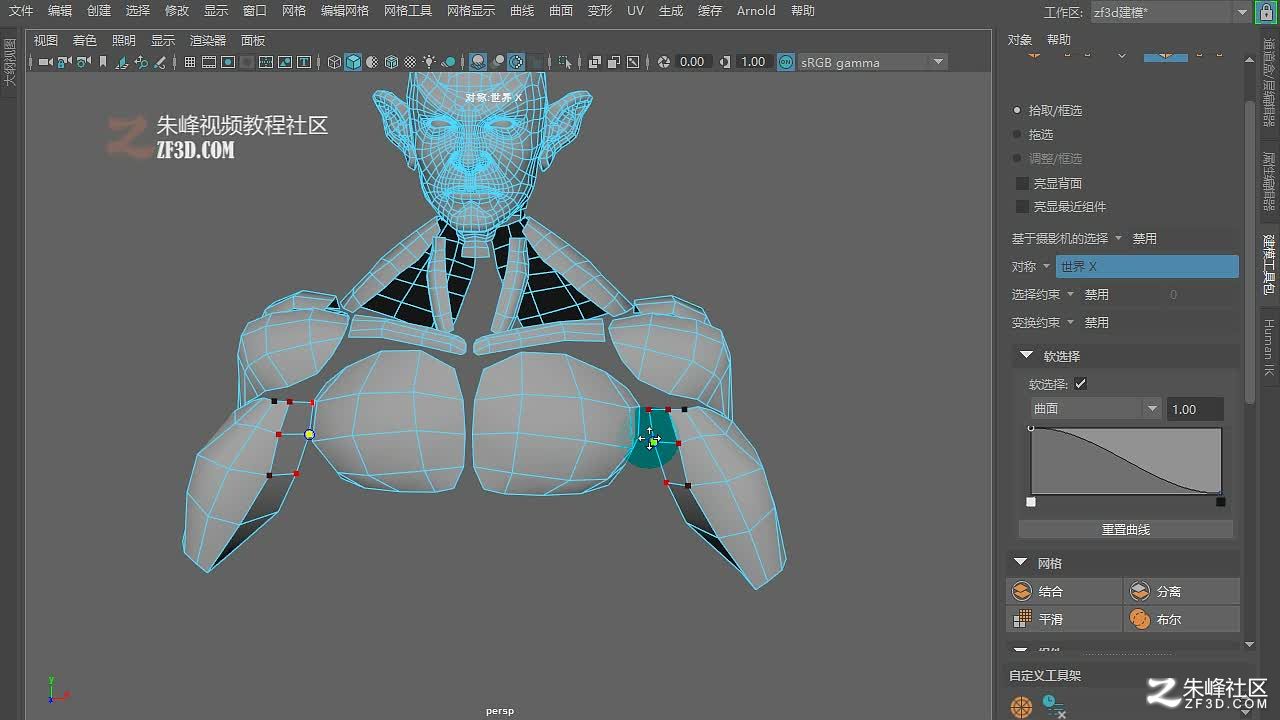
Task: Open the 渲染器 panel menu
Action: 208,40
